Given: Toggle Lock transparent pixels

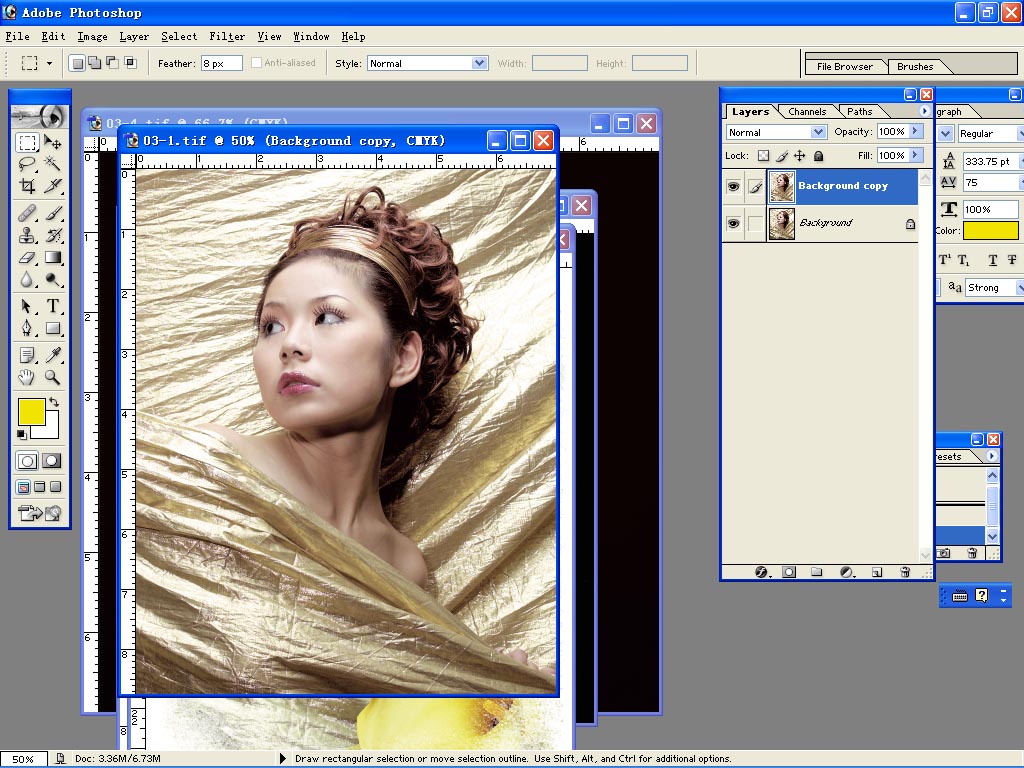Looking at the screenshot, I should [x=763, y=155].
